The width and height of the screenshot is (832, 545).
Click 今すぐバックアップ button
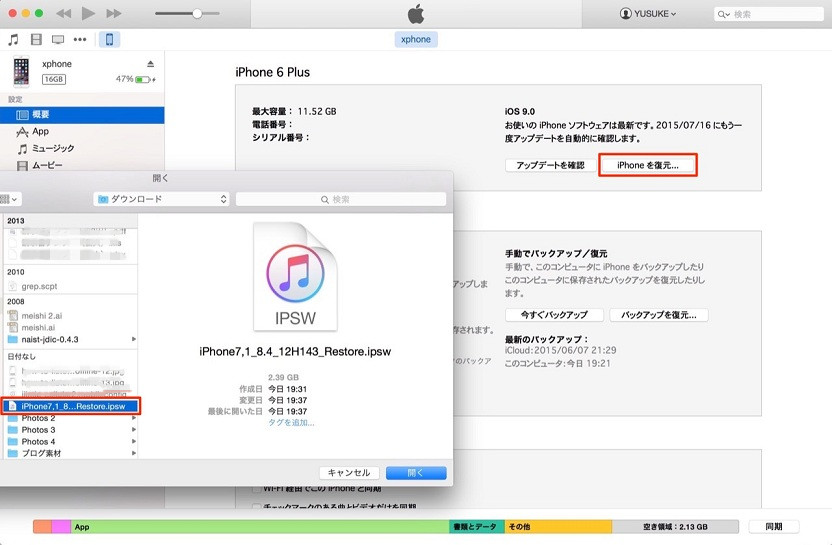pos(554,315)
